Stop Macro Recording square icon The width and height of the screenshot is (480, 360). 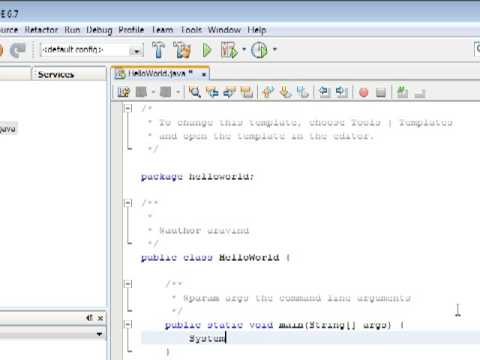(x=381, y=92)
